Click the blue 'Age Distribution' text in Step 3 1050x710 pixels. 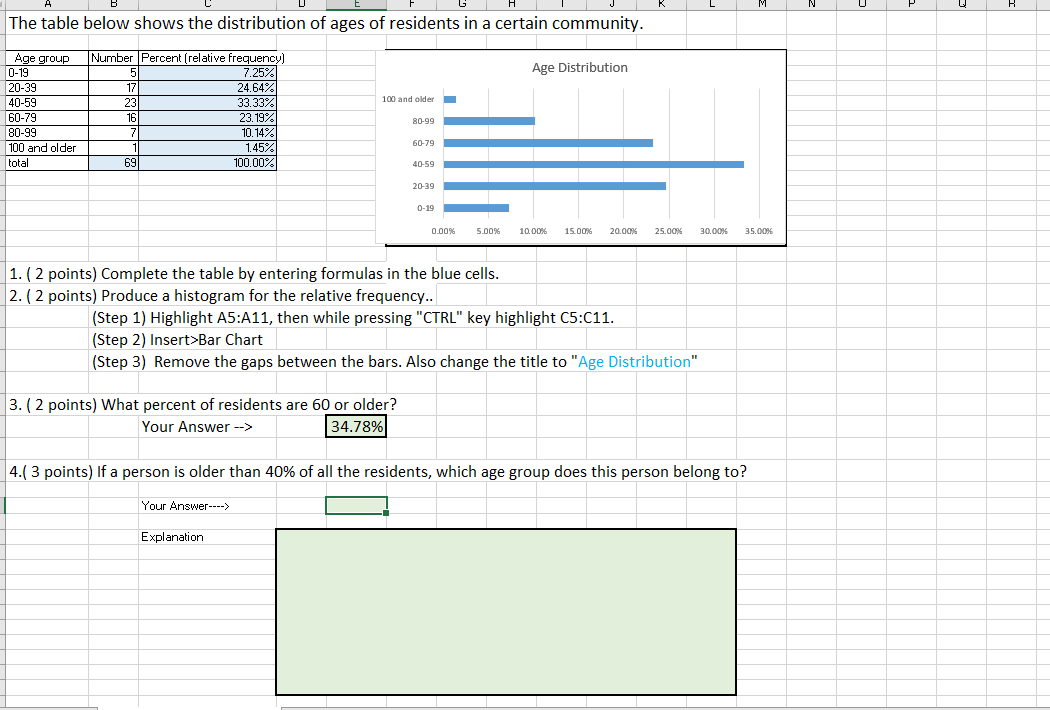(x=634, y=362)
